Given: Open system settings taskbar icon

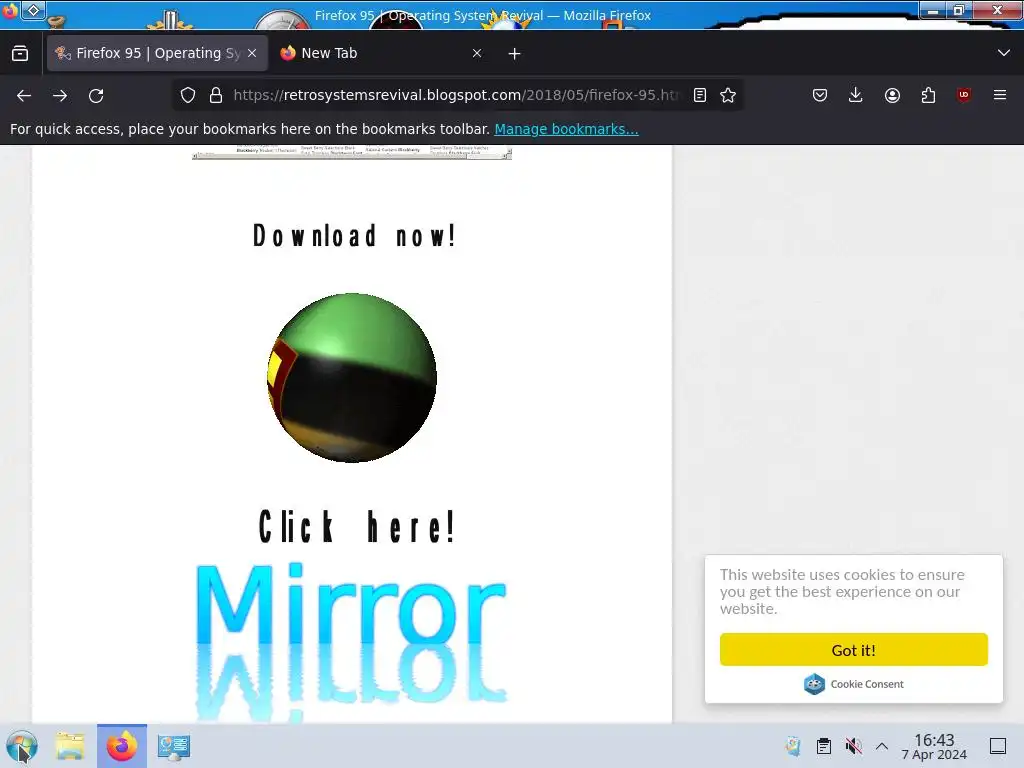Looking at the screenshot, I should [x=174, y=746].
